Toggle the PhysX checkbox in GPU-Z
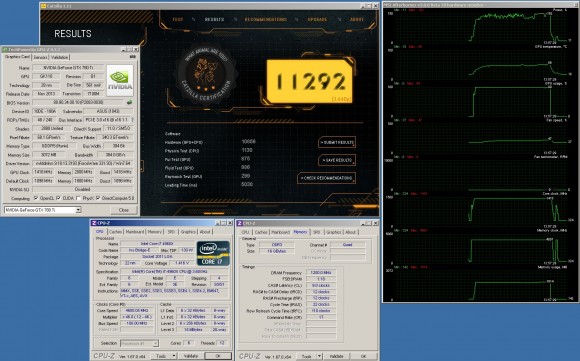The height and width of the screenshot is (361, 580). [78, 198]
